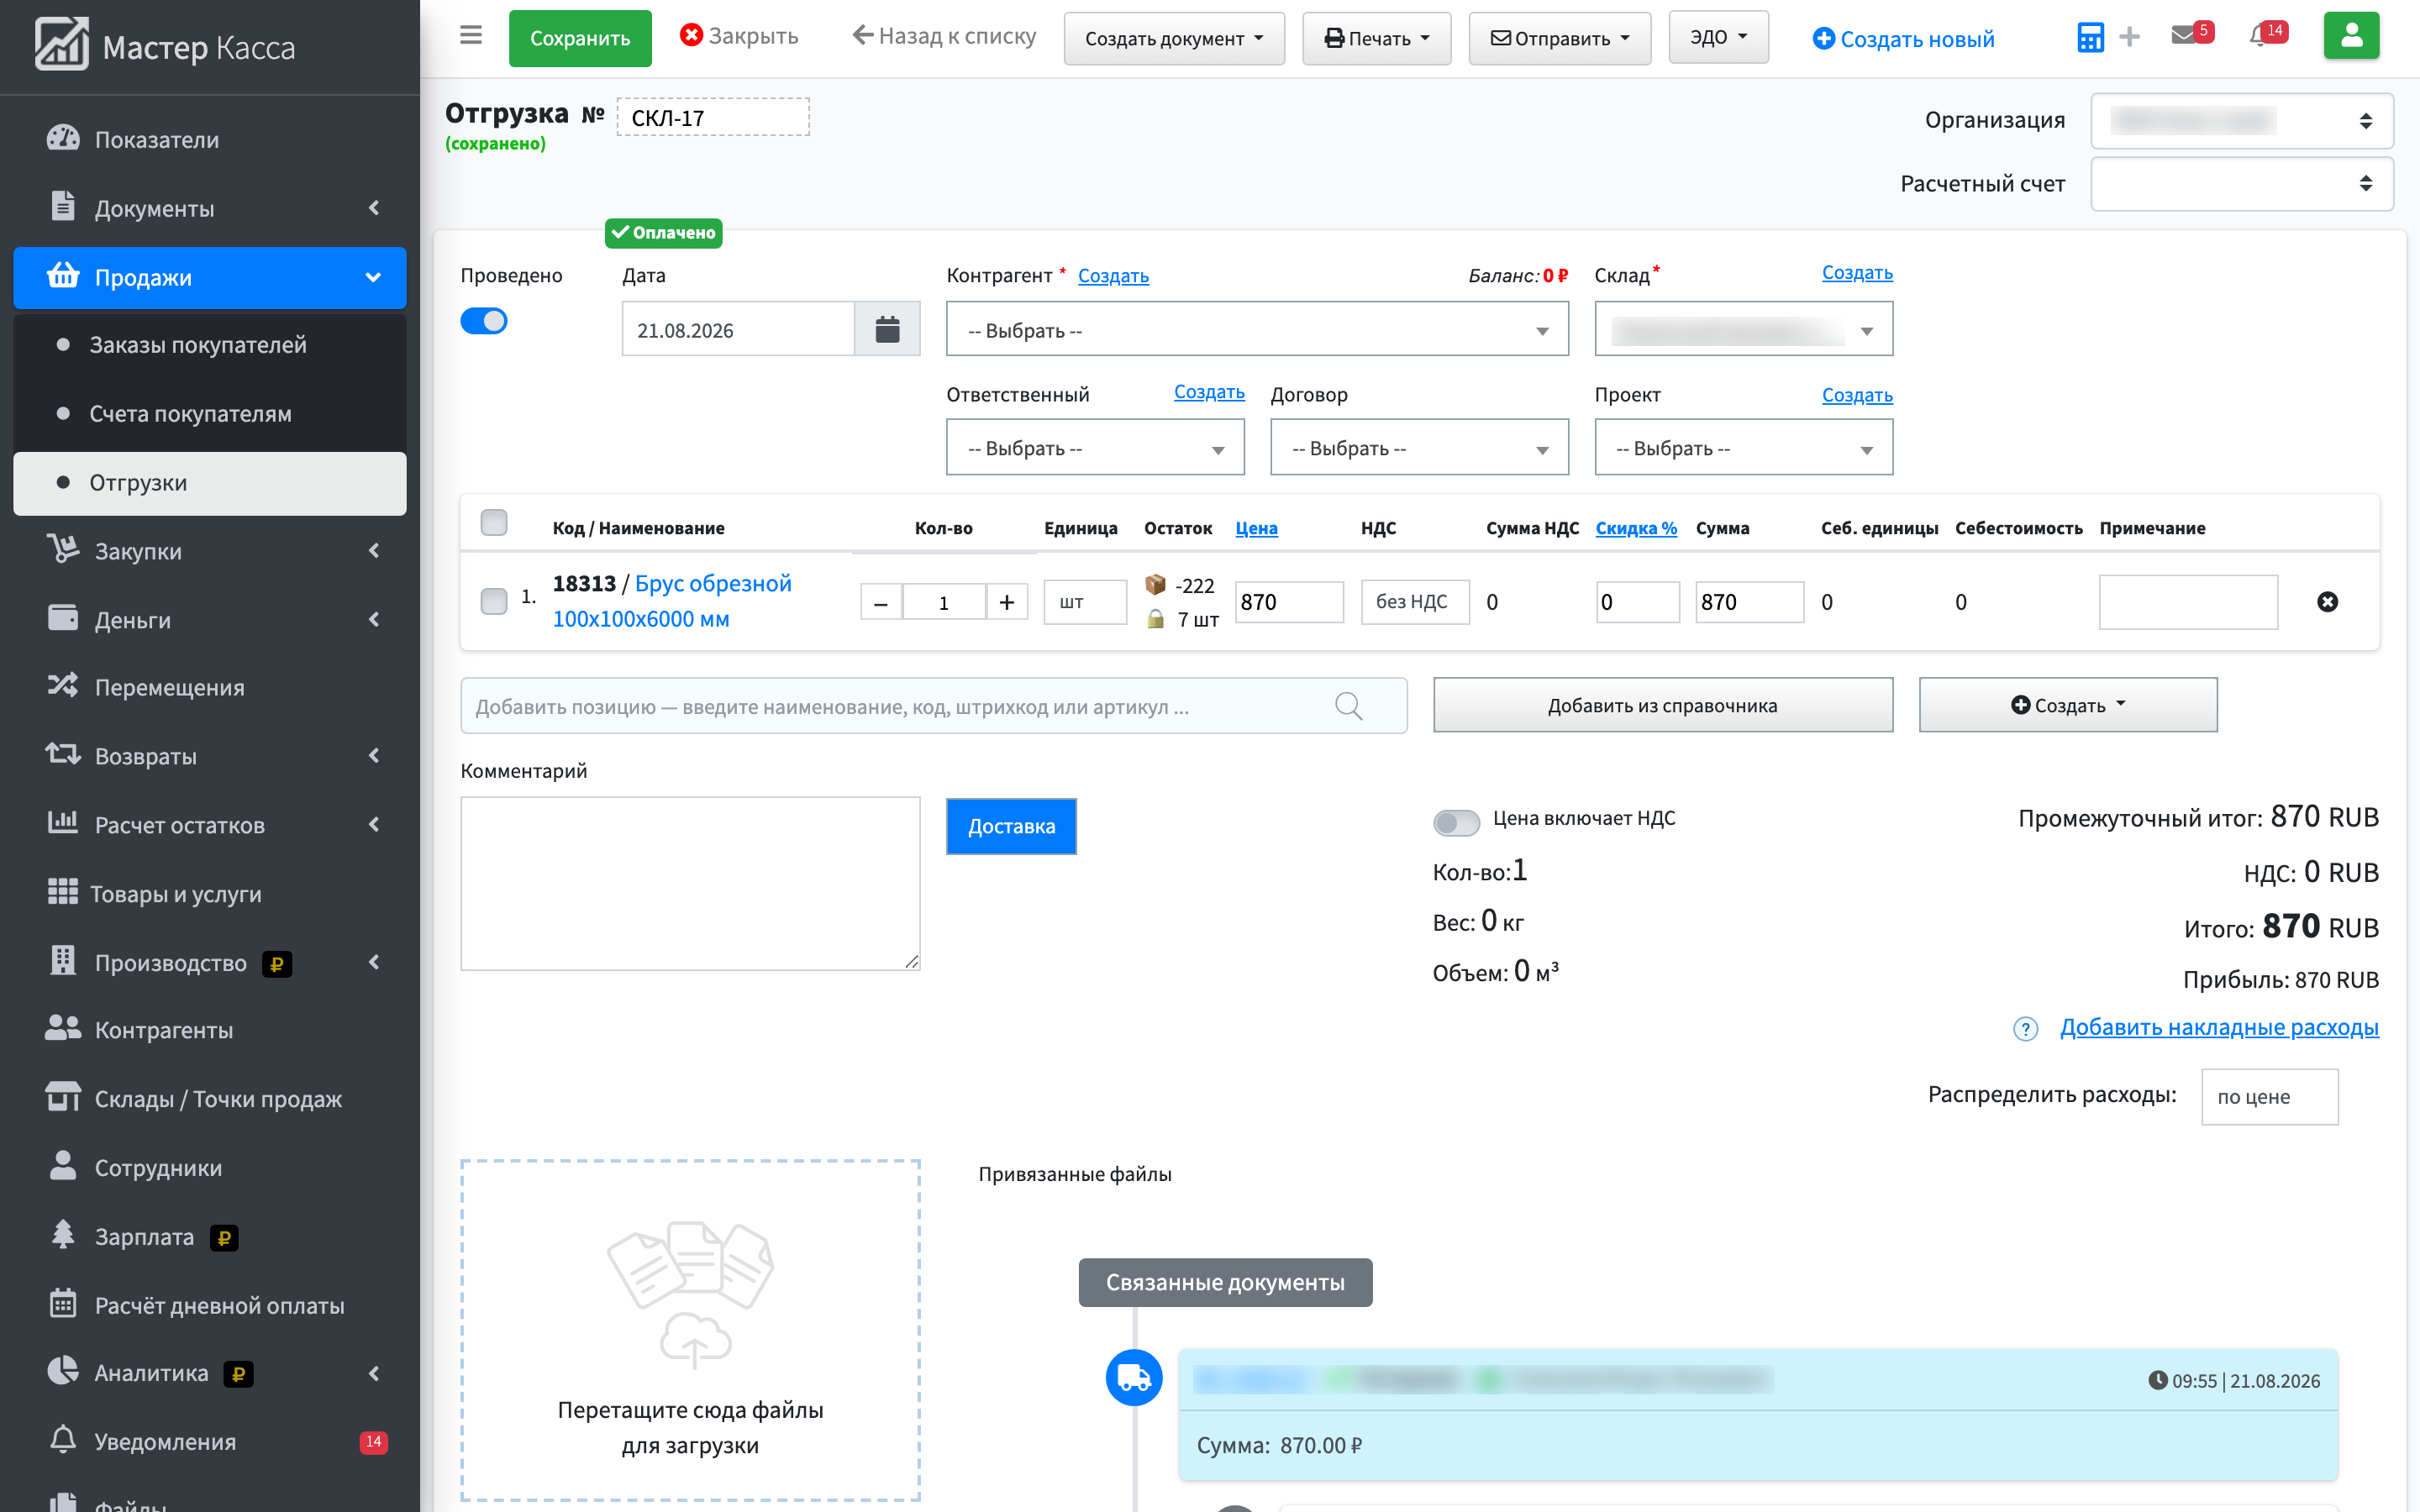This screenshot has width=2420, height=1512.
Task: Toggle sidebar with hamburger menu icon
Action: coord(471,36)
